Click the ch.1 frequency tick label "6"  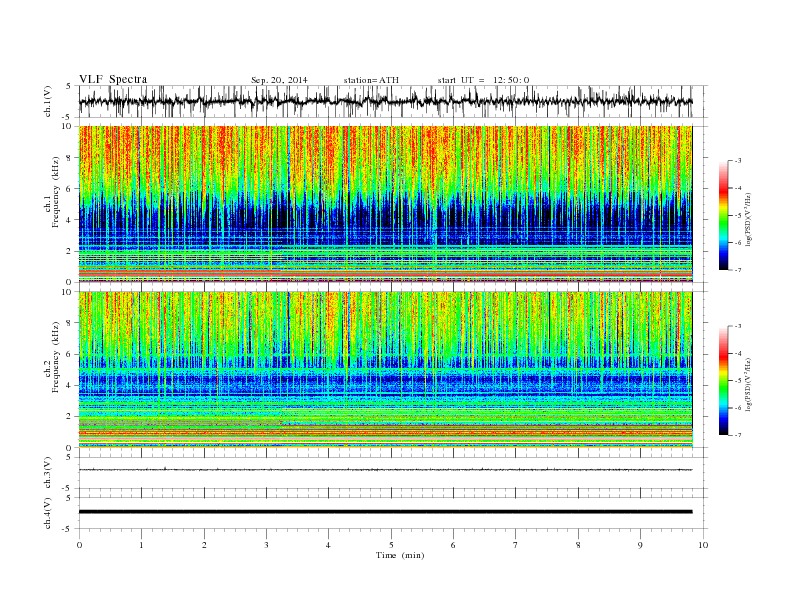coord(70,189)
